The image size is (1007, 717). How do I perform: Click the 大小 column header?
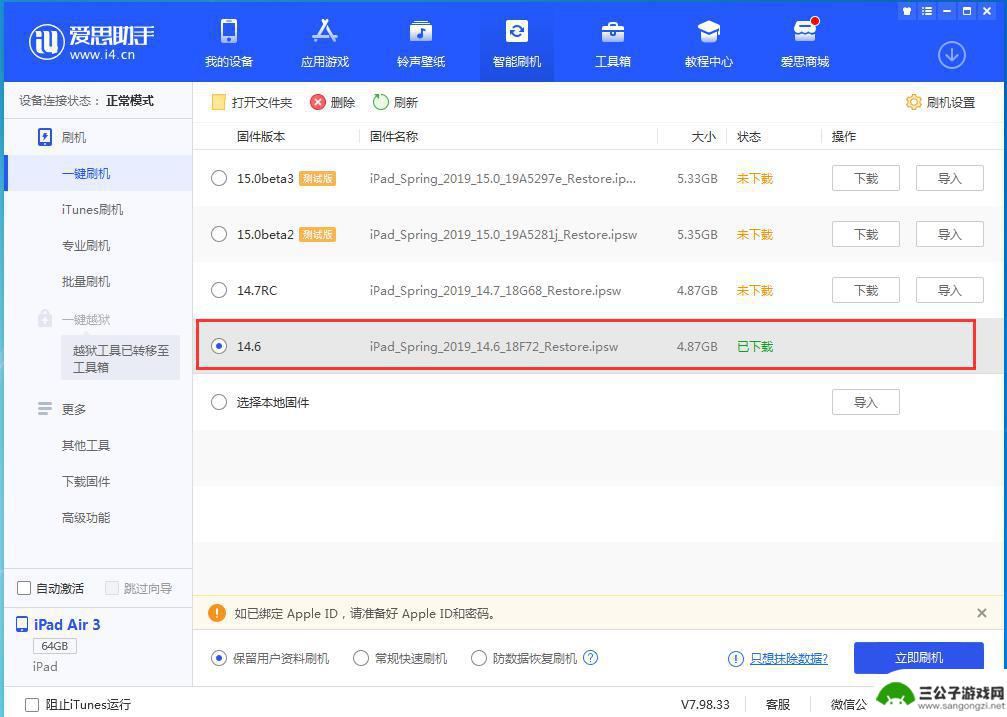704,136
